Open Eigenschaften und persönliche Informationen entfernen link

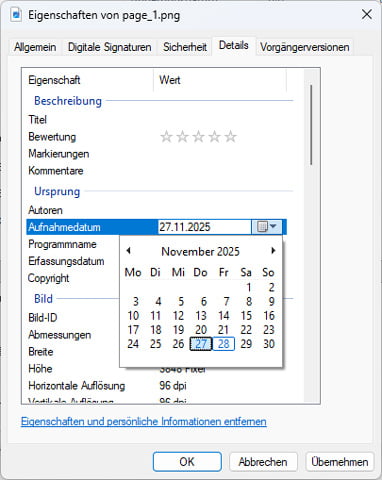tap(144, 421)
